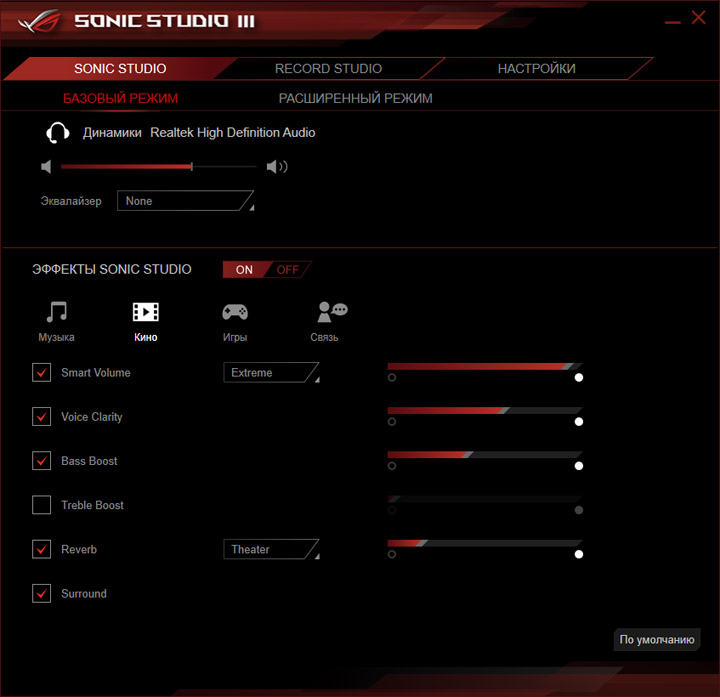Viewport: 720px width, 697px height.
Task: Click Bass Boost slider maximum dot
Action: [579, 466]
